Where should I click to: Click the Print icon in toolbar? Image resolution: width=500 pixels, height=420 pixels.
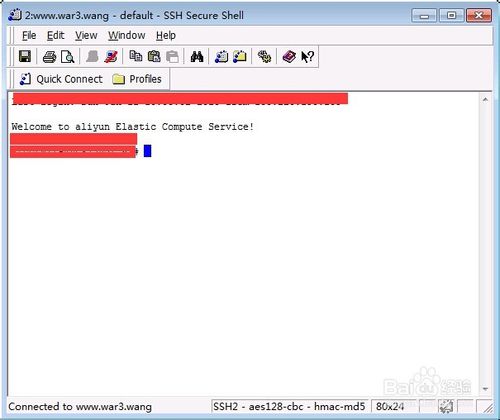49,57
